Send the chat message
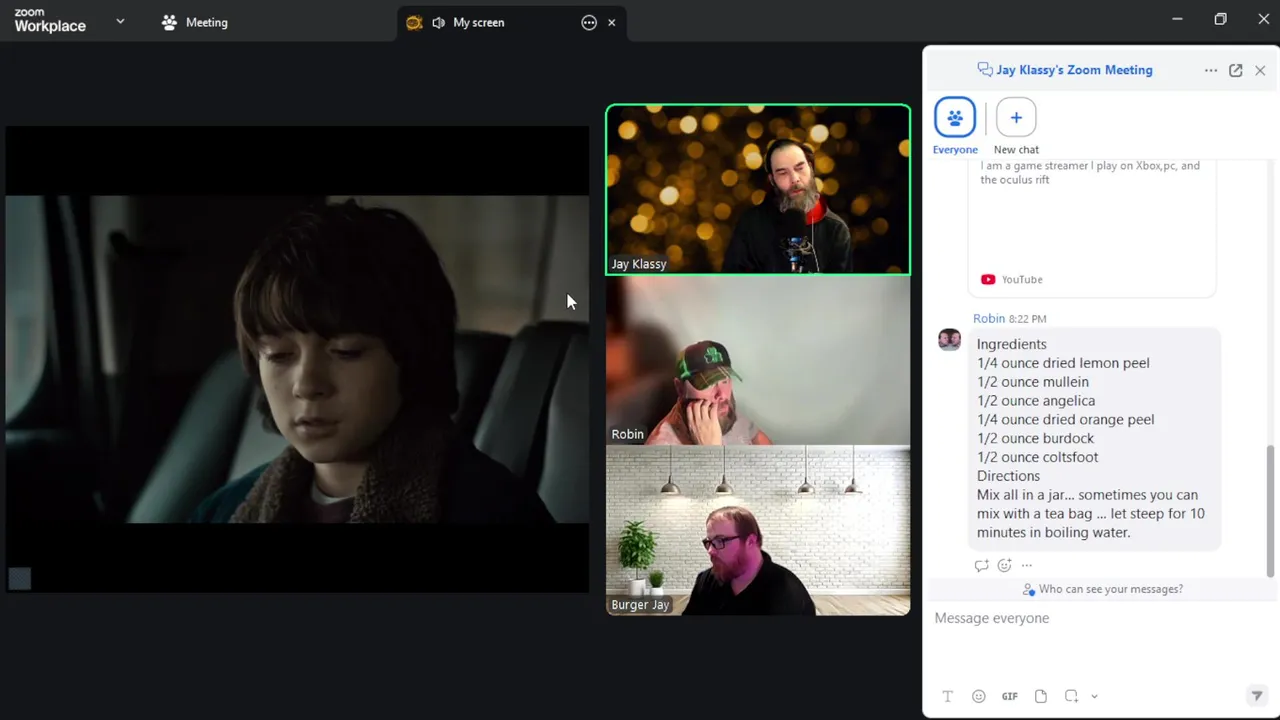 click(1257, 696)
